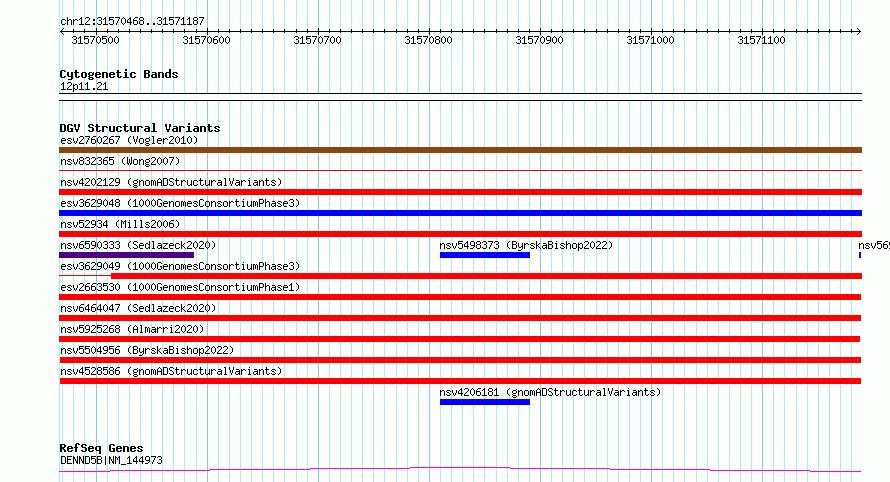The width and height of the screenshot is (890, 482).
Task: Select the brown esv2760267 variant bar
Action: click(460, 150)
